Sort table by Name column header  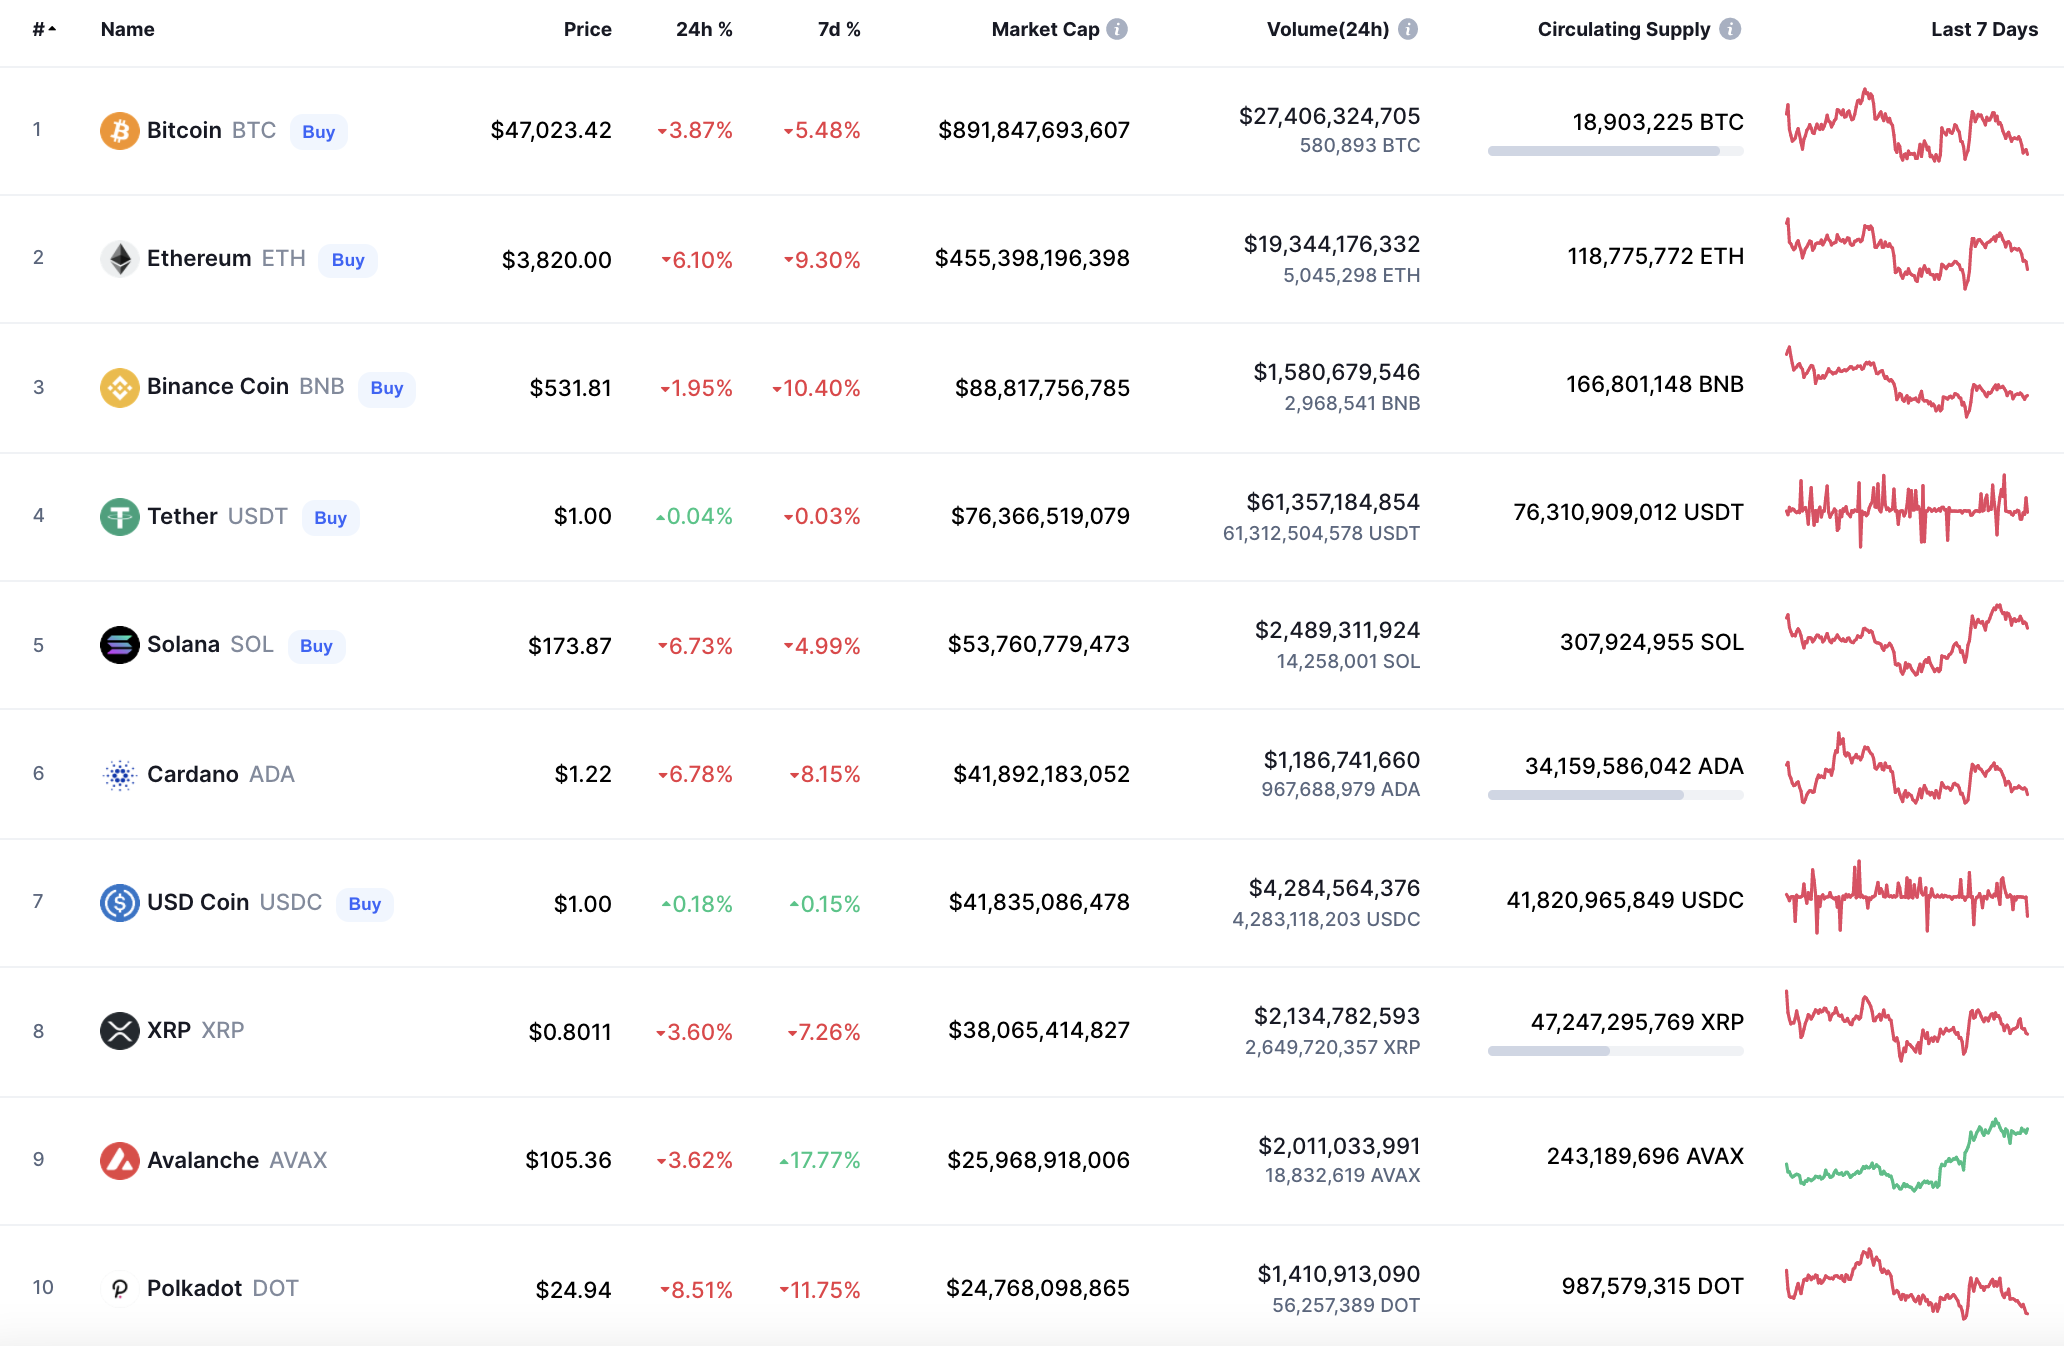pyautogui.click(x=127, y=29)
